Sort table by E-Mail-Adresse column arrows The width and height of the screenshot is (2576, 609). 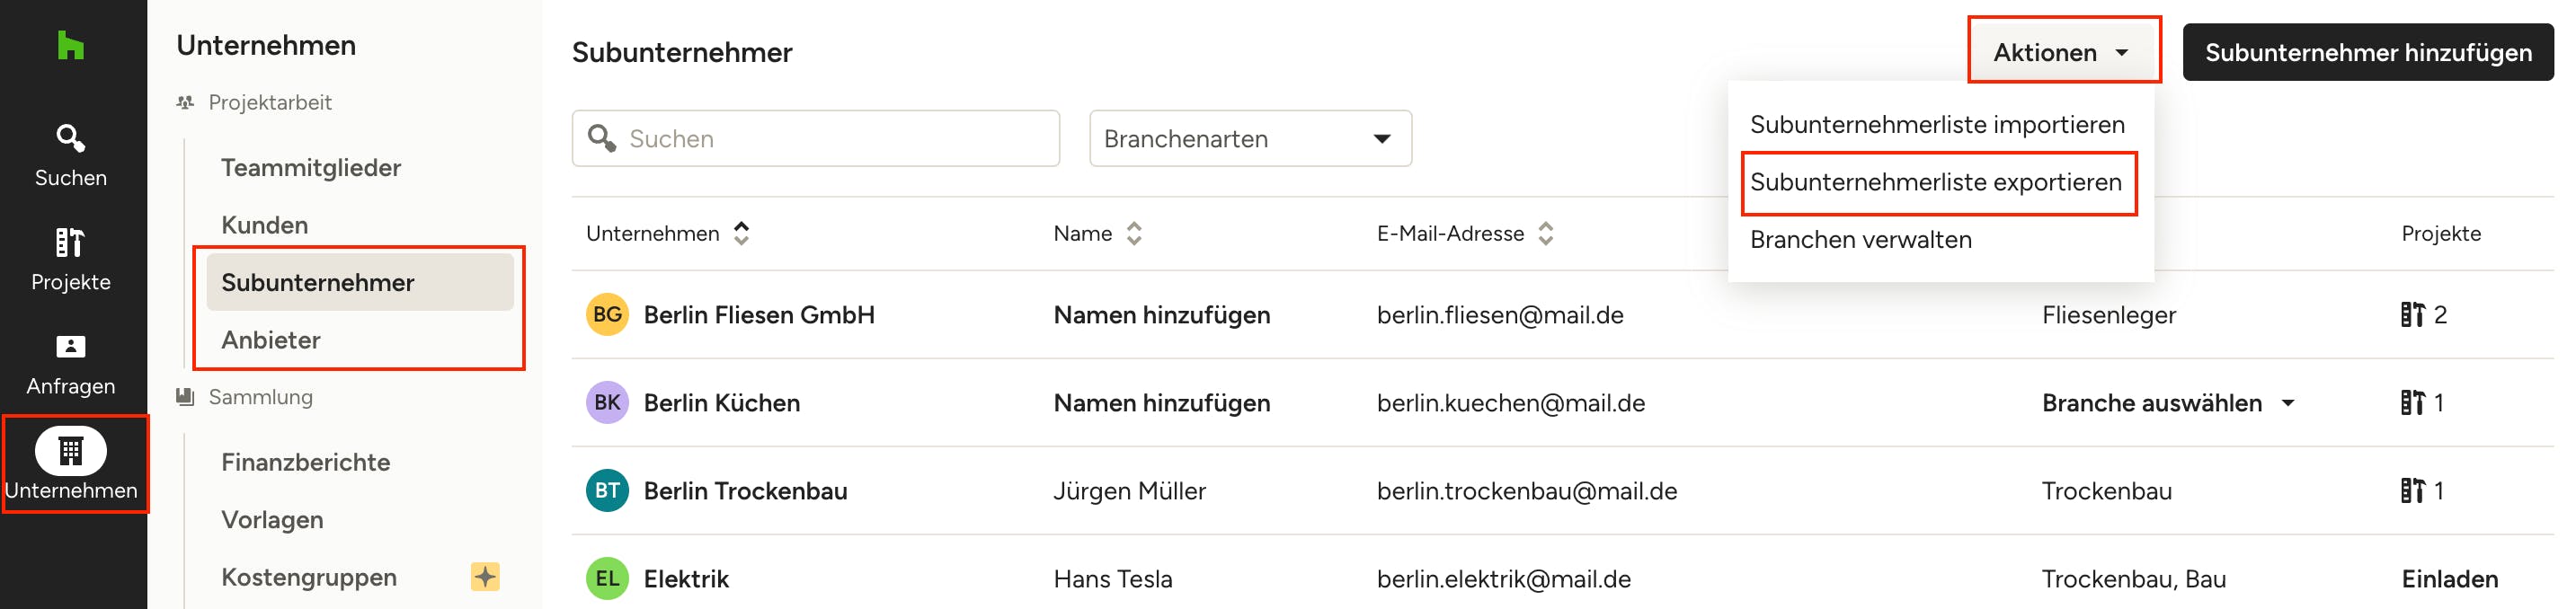(1545, 233)
